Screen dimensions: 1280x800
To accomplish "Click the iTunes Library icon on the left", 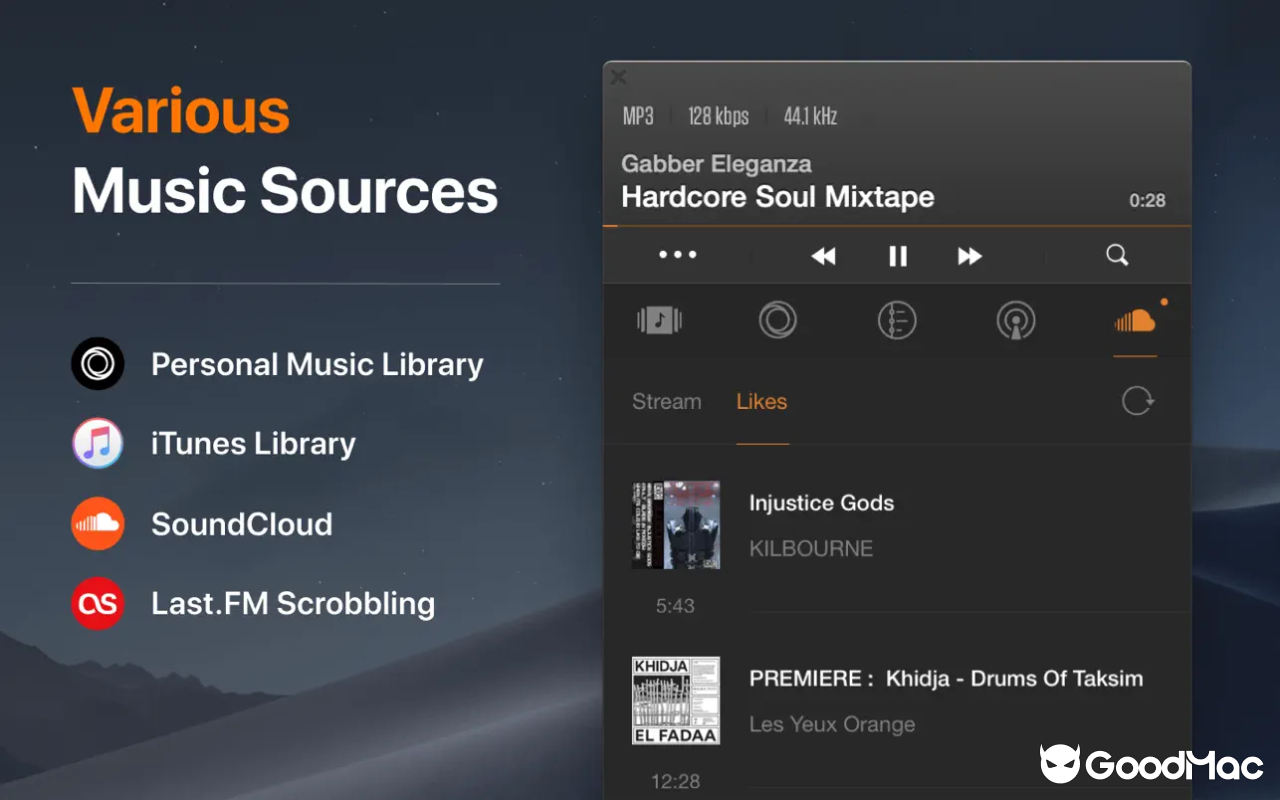I will 96,443.
